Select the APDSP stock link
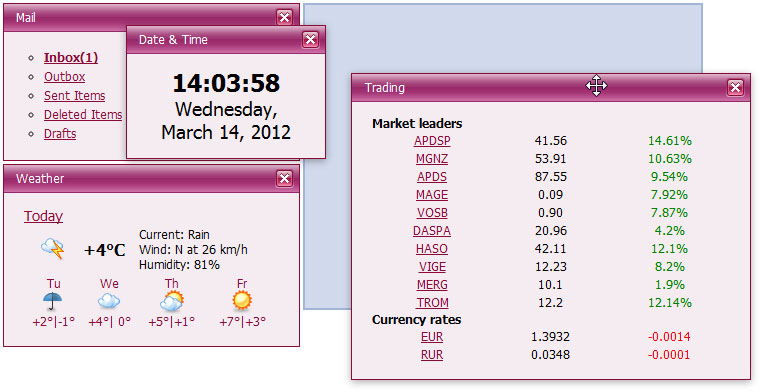The height and width of the screenshot is (391, 761). pos(432,141)
